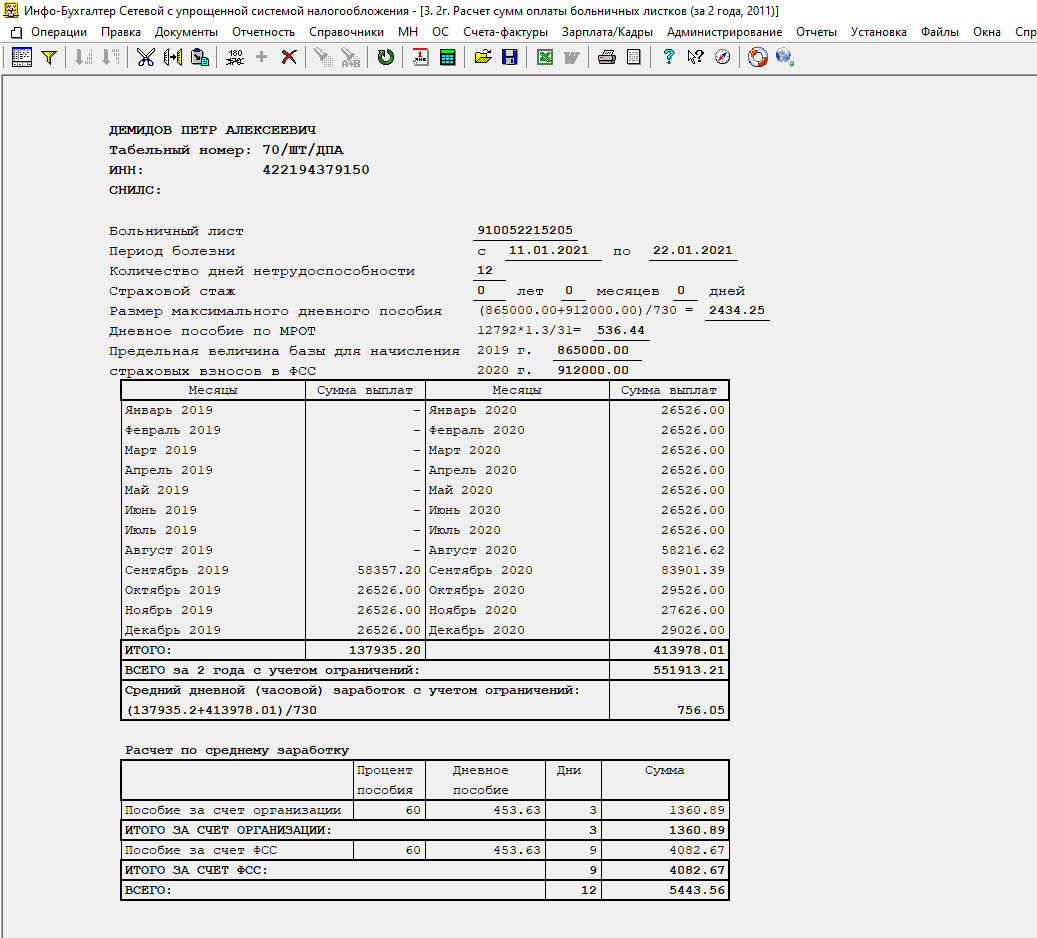Open the Установка menu

[878, 32]
